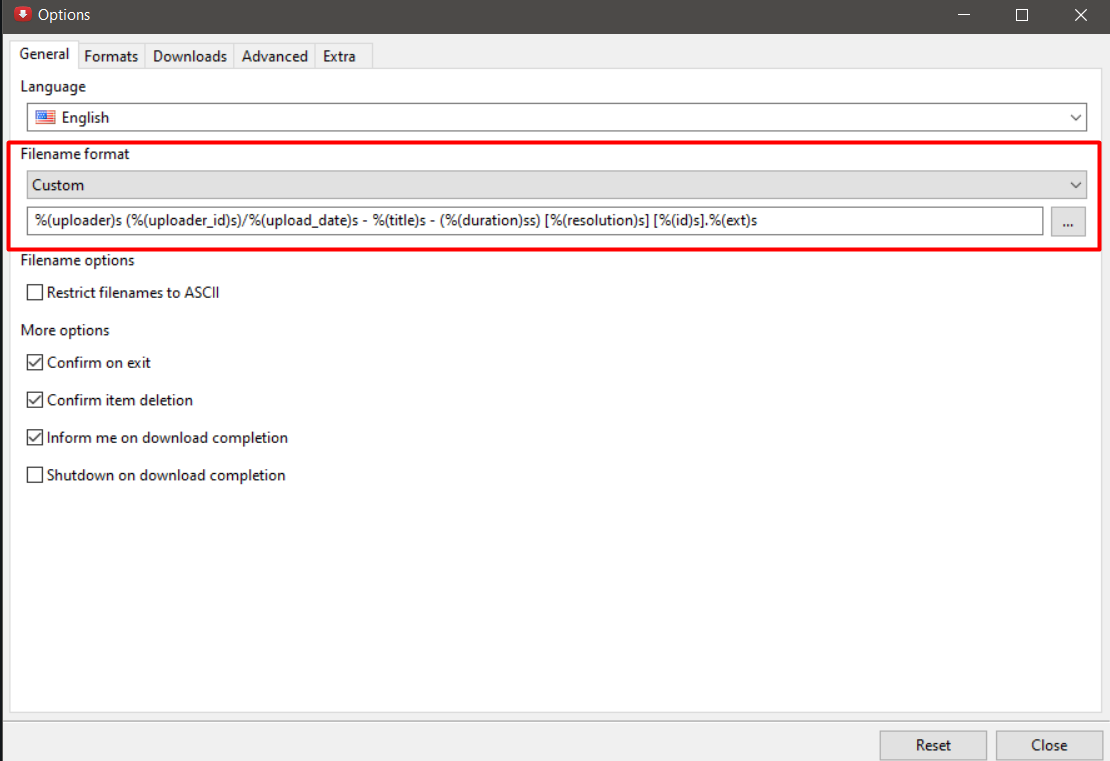The height and width of the screenshot is (761, 1110).
Task: Enable Shutdown on download completion
Action: tap(35, 475)
